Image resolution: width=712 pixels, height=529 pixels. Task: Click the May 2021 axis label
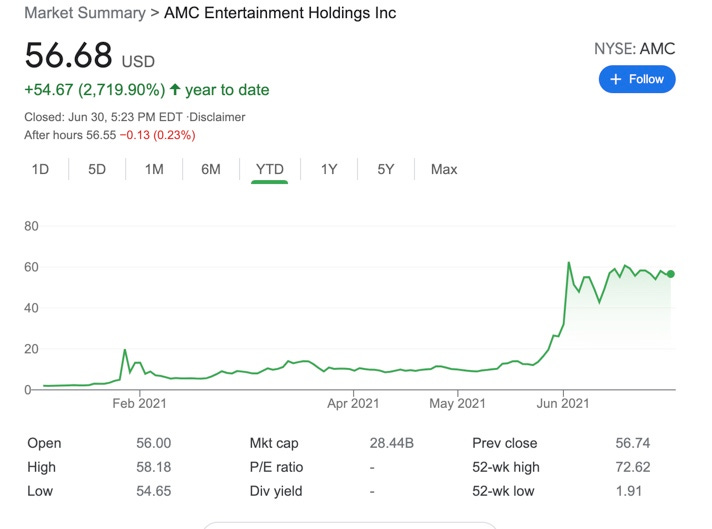(x=457, y=403)
